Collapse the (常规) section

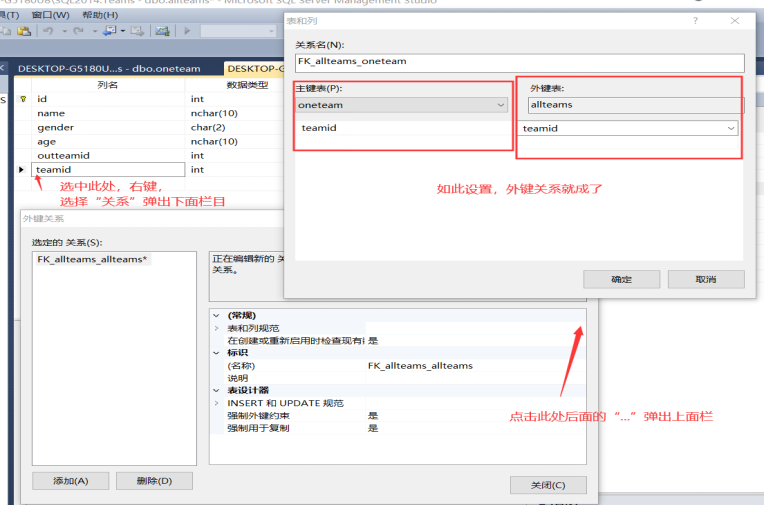[217, 316]
